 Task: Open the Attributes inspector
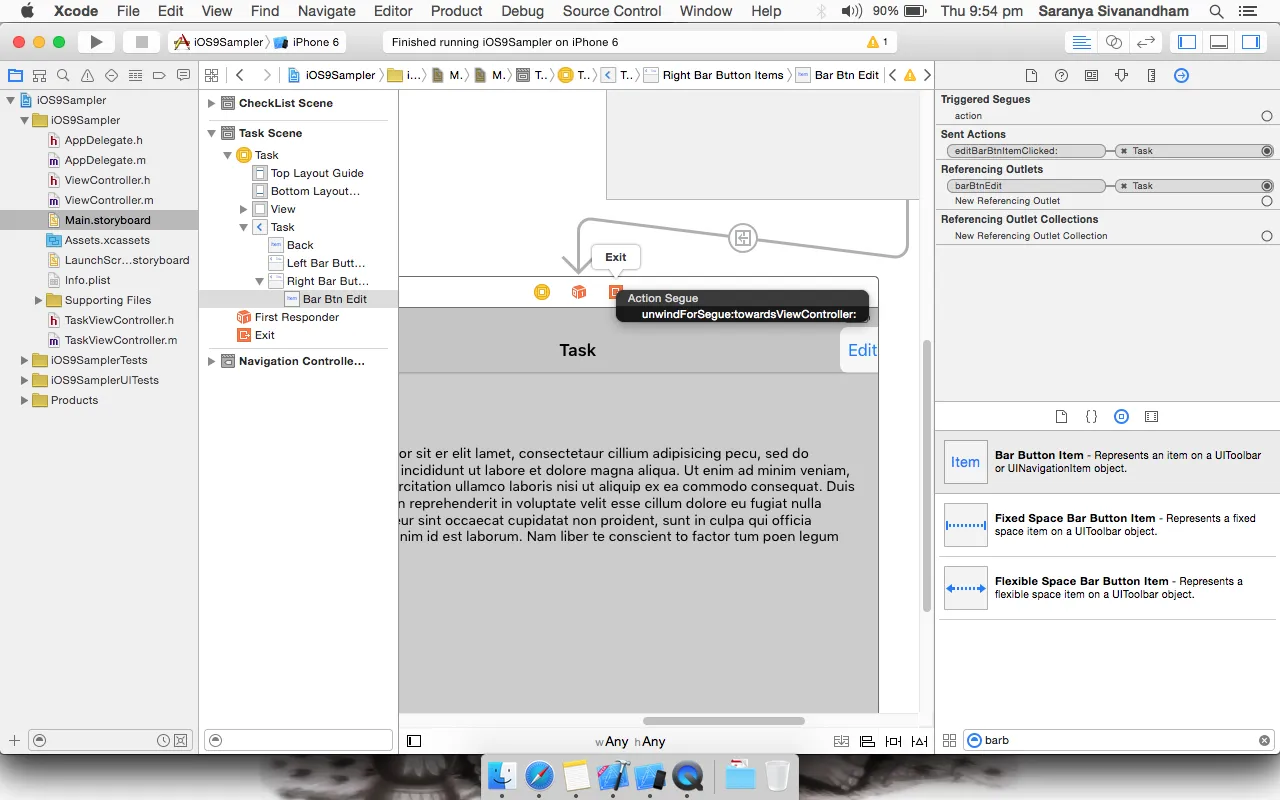tap(1121, 76)
